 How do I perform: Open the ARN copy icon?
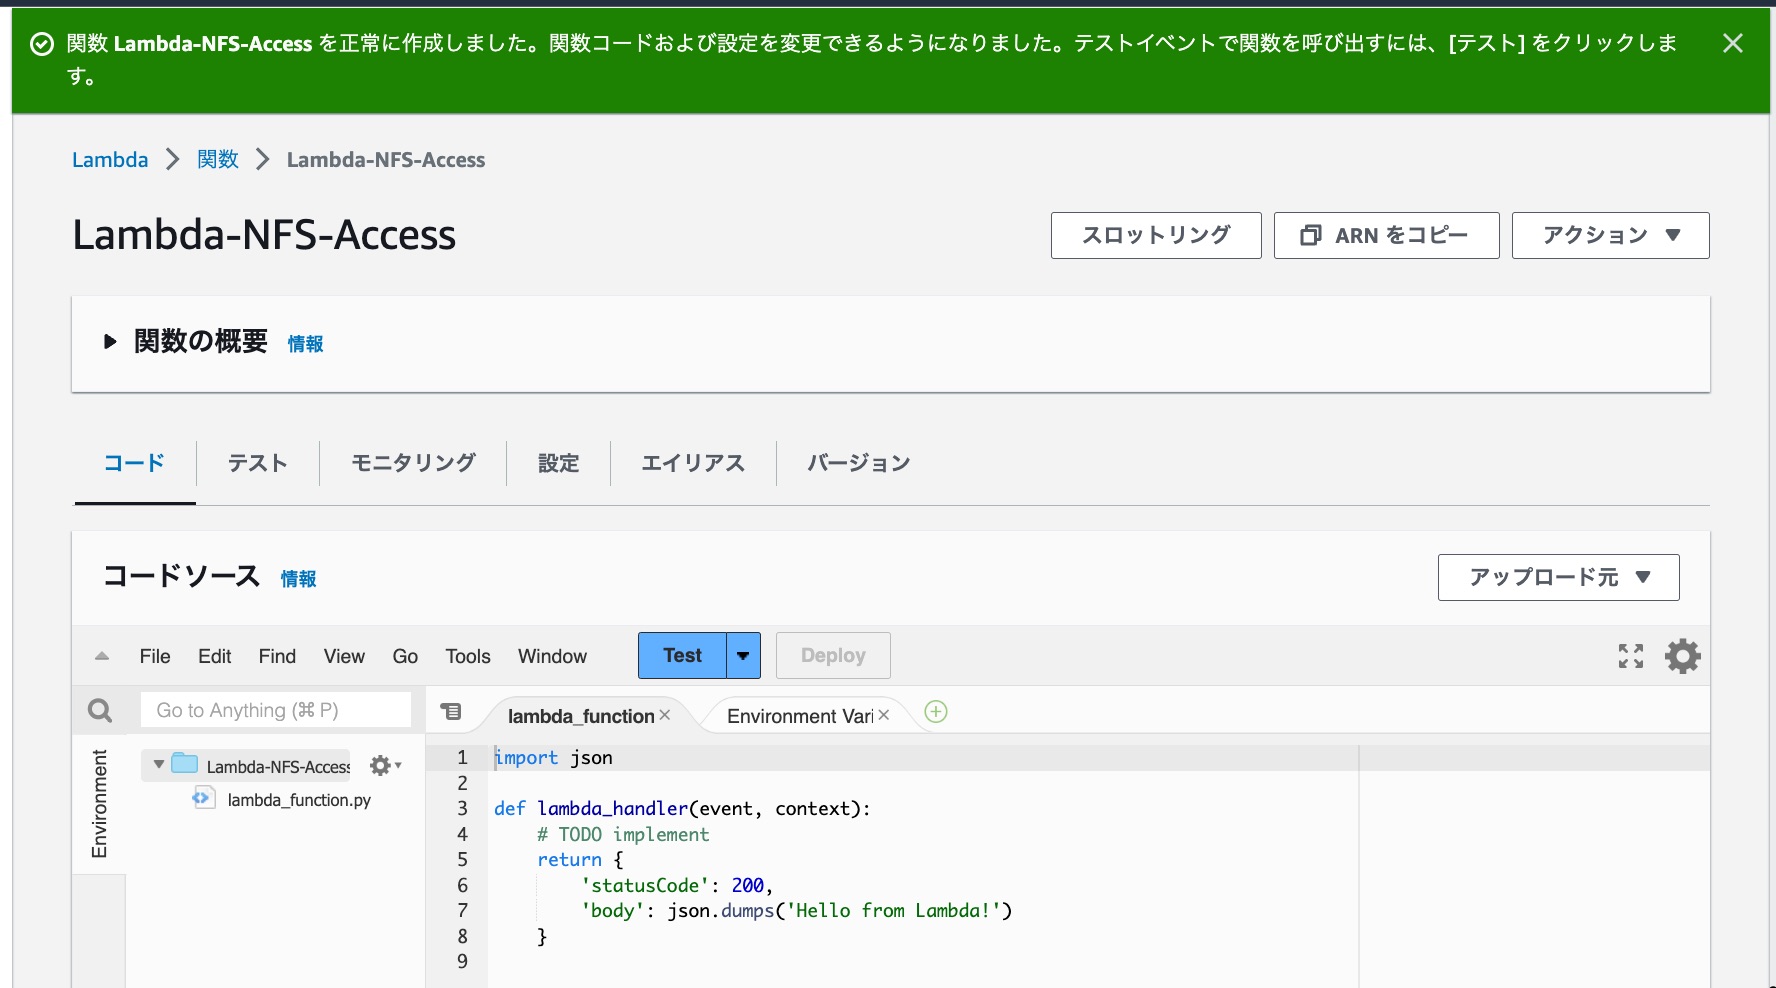[x=1311, y=235]
